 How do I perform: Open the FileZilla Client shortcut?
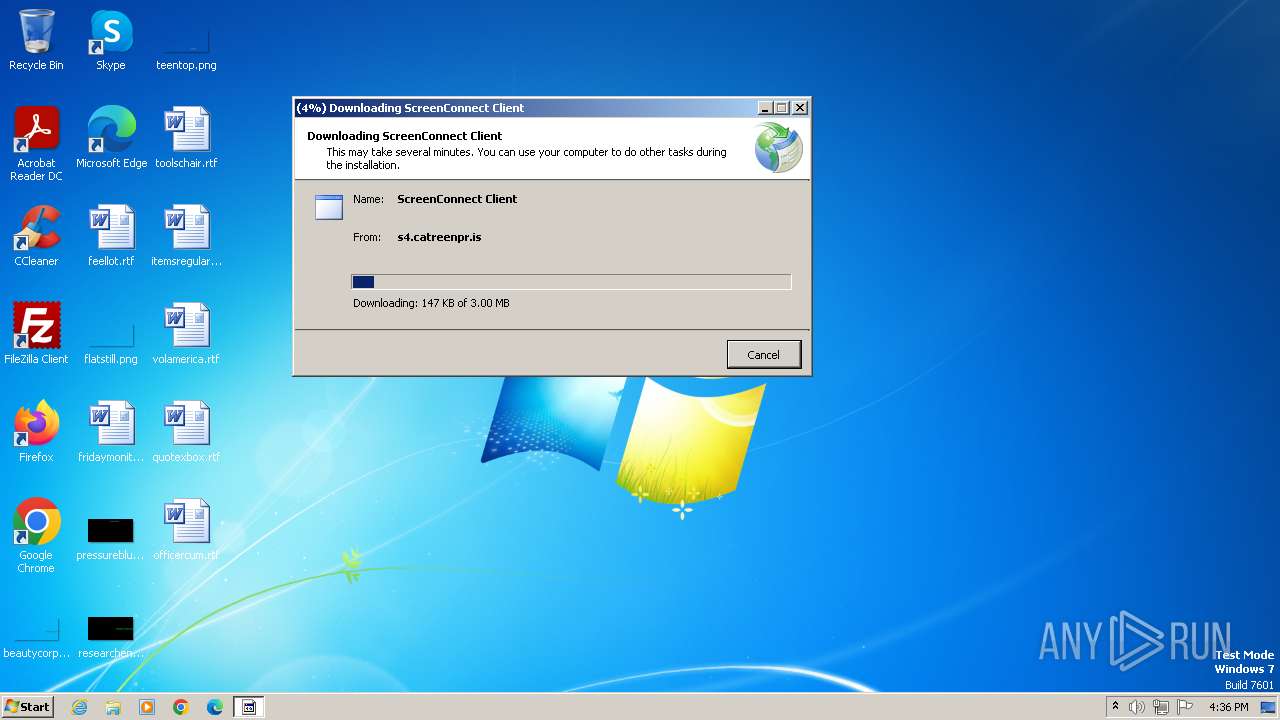[x=36, y=333]
